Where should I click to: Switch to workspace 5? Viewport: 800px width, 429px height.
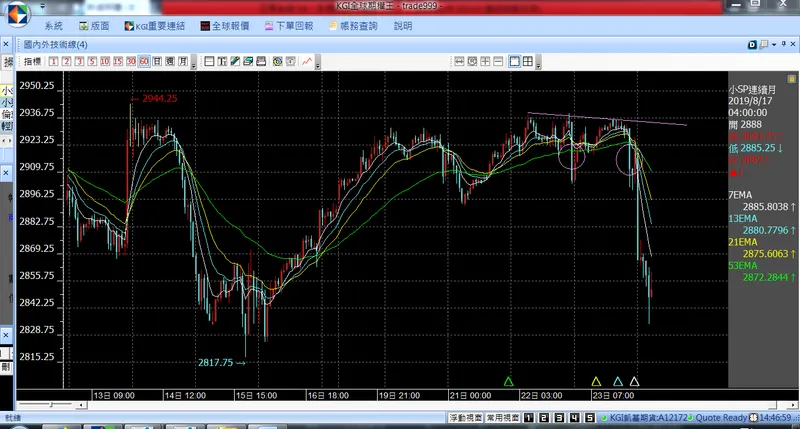coord(590,418)
